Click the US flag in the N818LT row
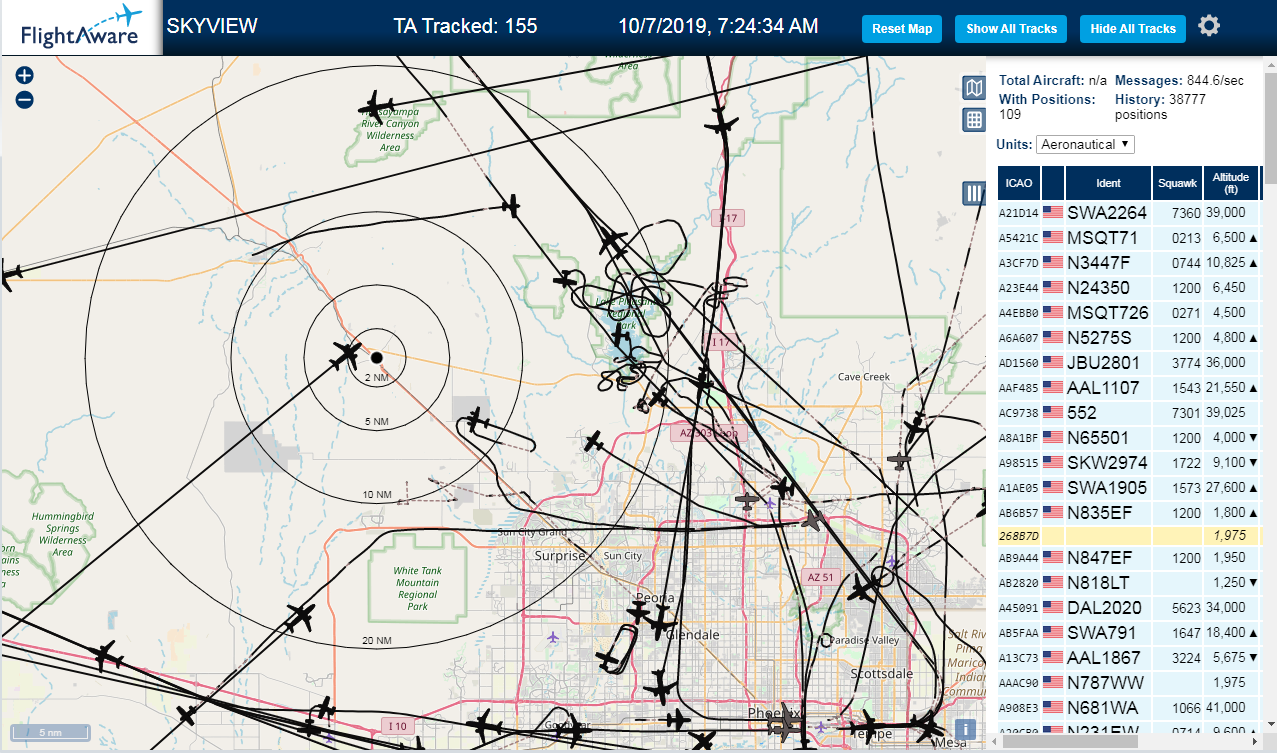Viewport: 1277px width, 753px height. (1053, 582)
